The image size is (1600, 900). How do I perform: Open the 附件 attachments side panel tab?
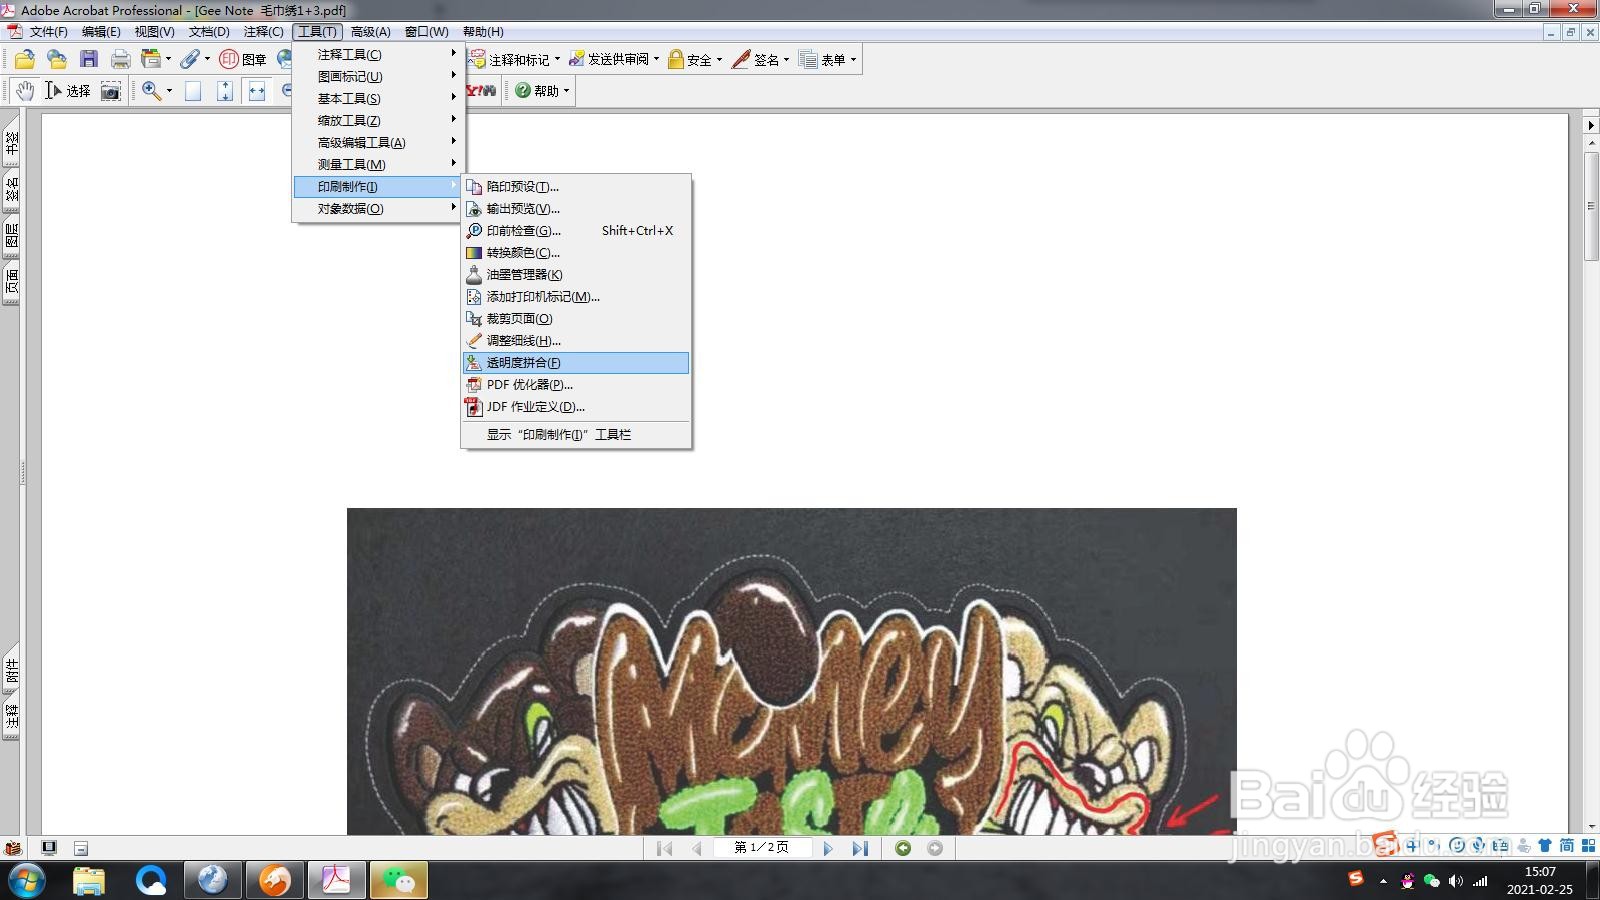11,670
